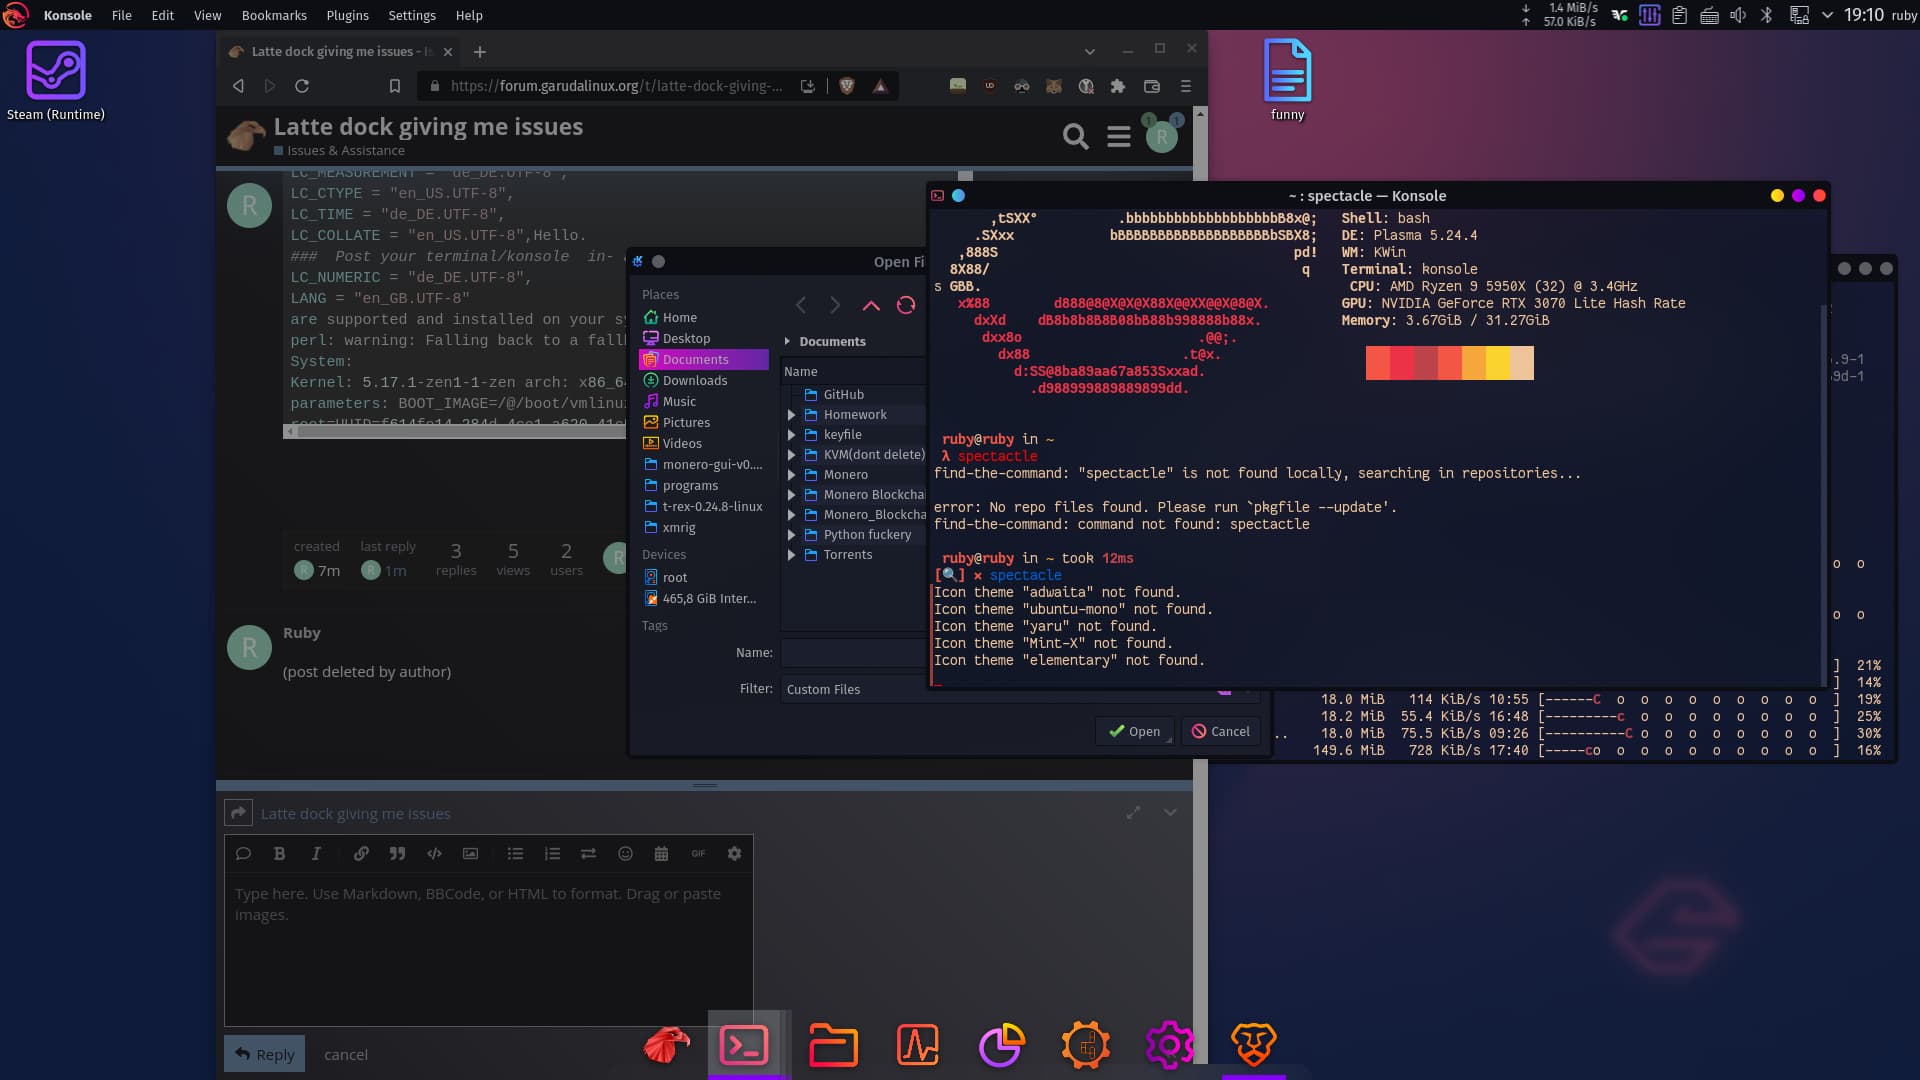The width and height of the screenshot is (1920, 1080).
Task: Open the forum search with the magnifier icon
Action: (x=1075, y=136)
